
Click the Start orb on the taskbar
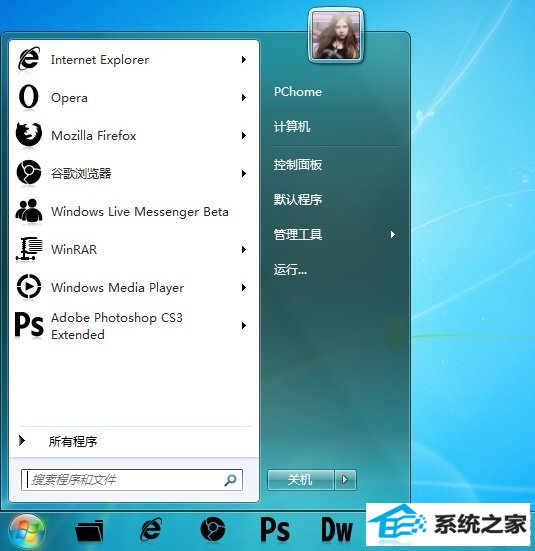(27, 531)
